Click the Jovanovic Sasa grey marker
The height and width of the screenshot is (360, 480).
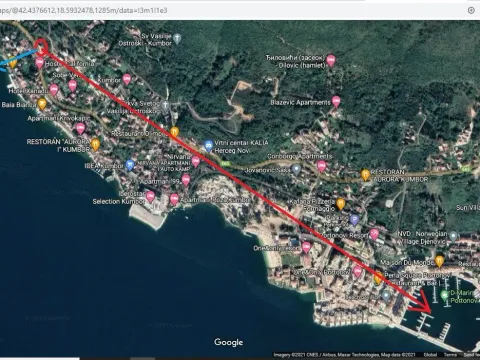click(296, 170)
